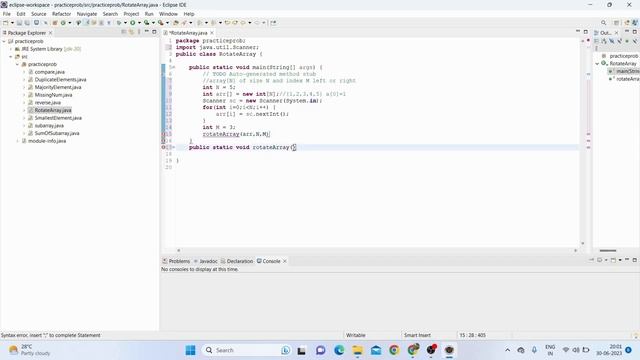Collapse the practiceprob project root node
The width and height of the screenshot is (640, 360).
point(4,41)
